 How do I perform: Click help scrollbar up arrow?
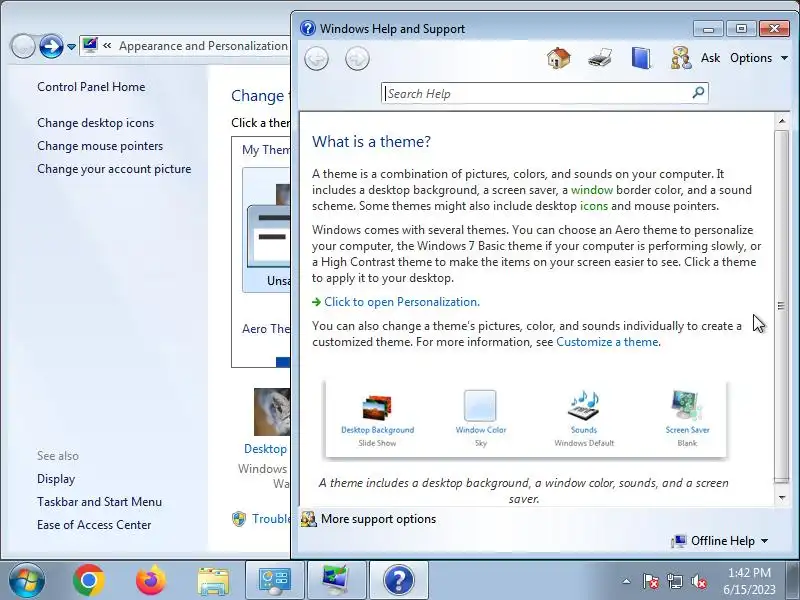(782, 121)
